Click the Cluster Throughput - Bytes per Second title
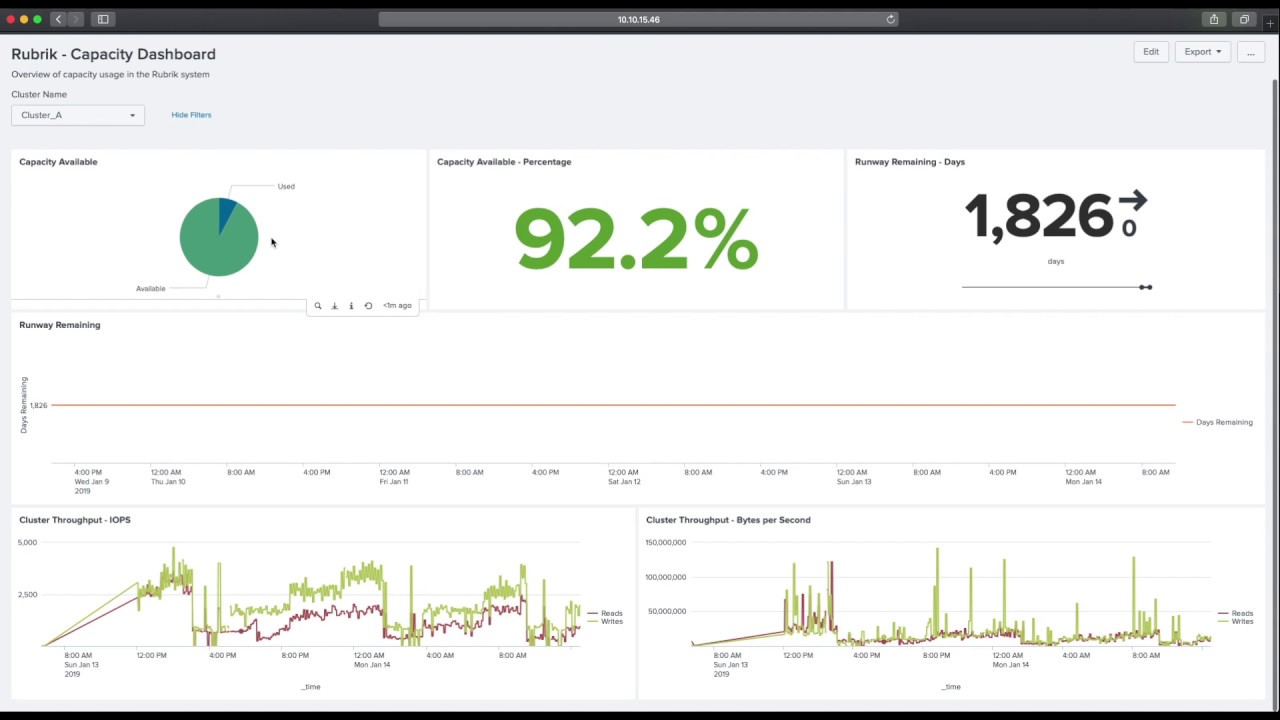This screenshot has height=720, width=1280. click(x=728, y=520)
